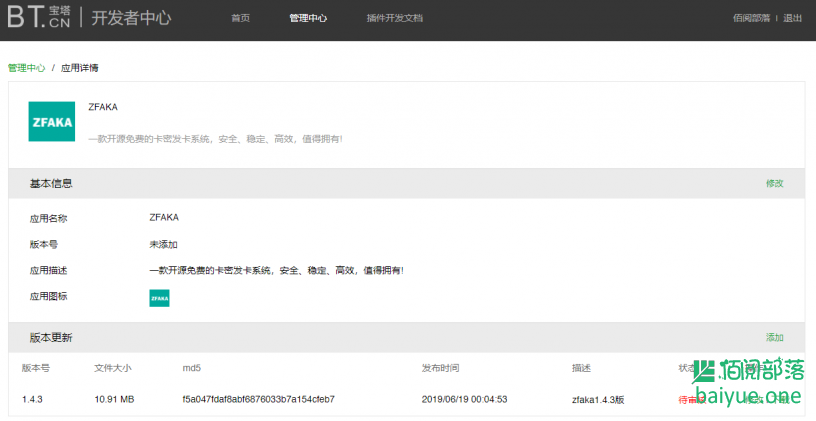Select the 未添加 version value

[163, 245]
